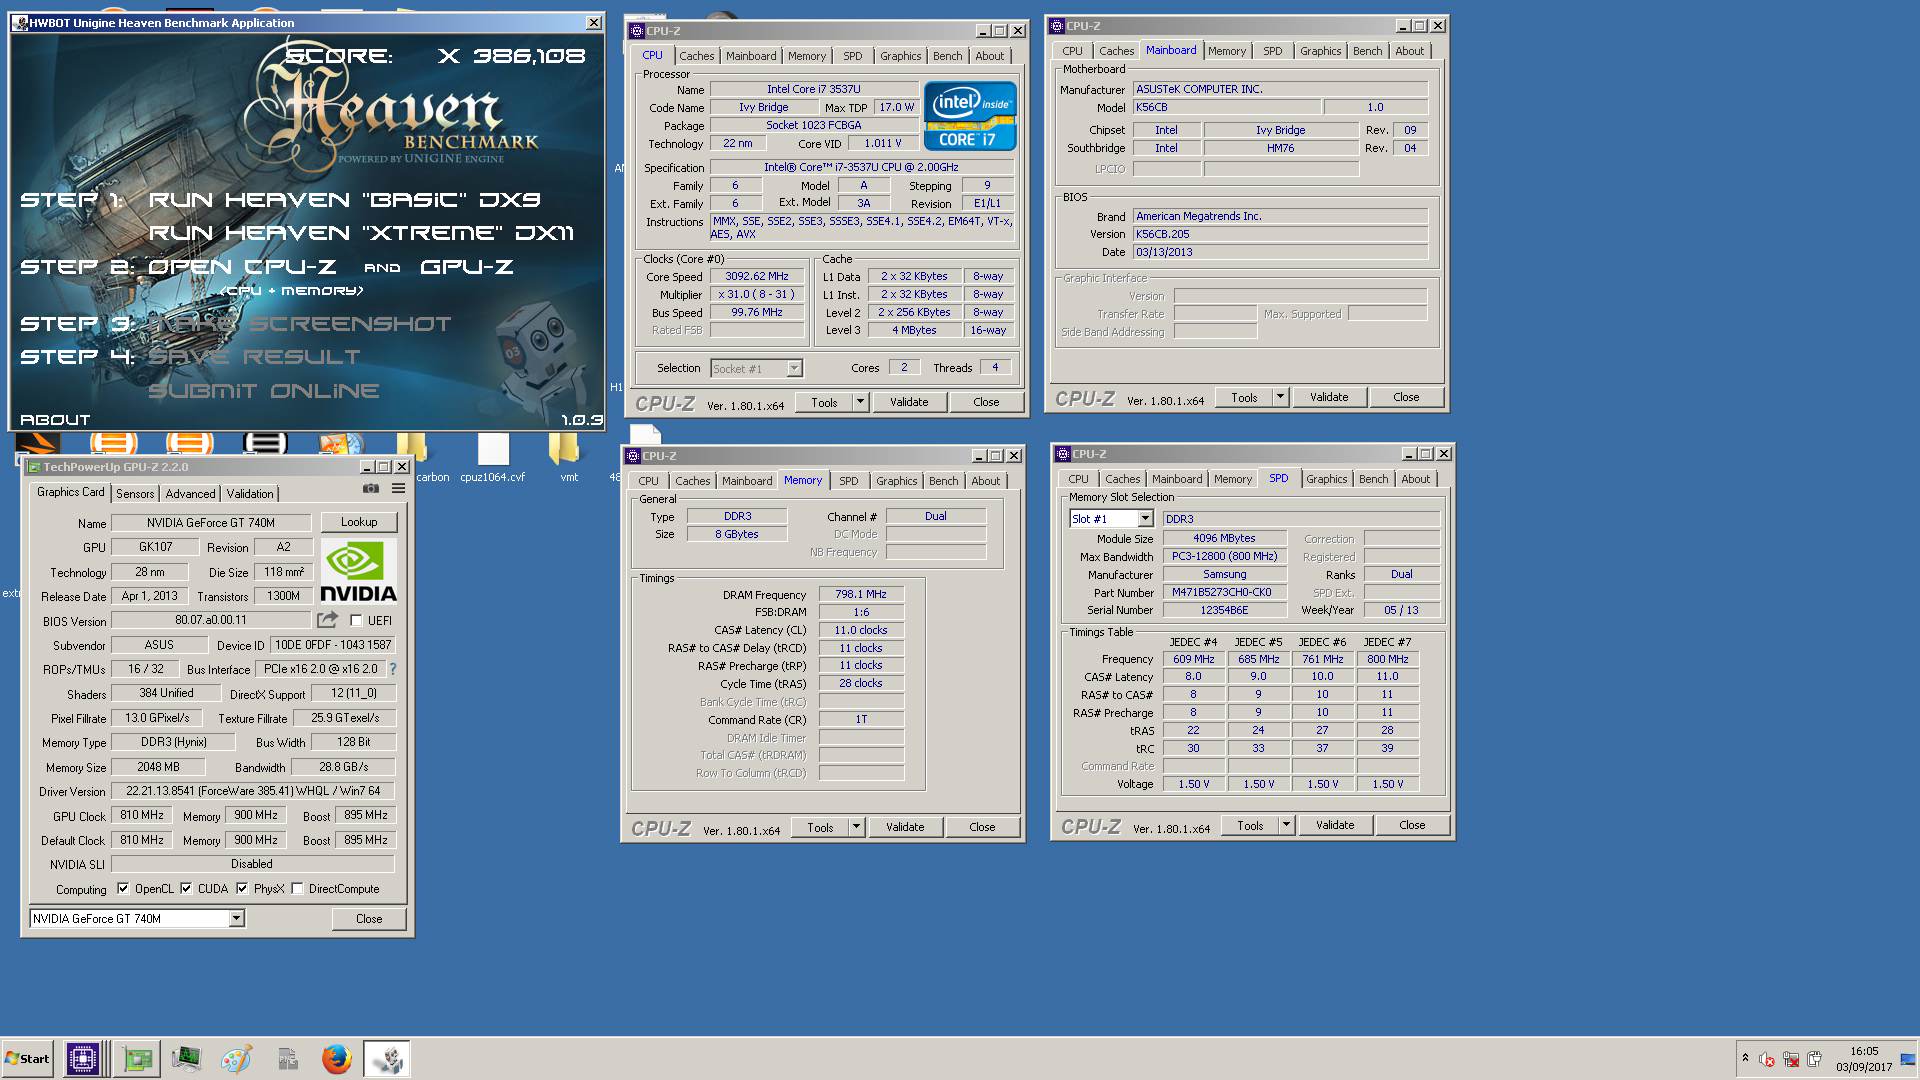This screenshot has width=1920, height=1080.
Task: Click Submit Online in the Heaven window
Action: 264,391
